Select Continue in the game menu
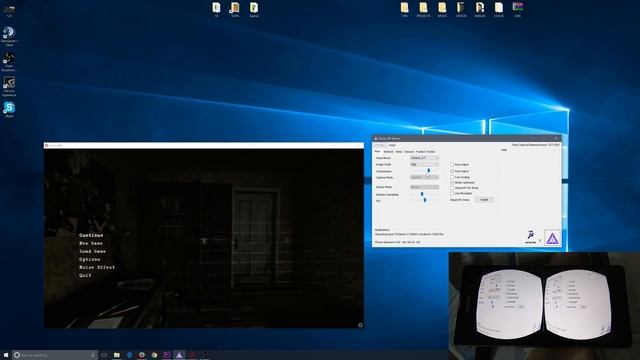 [x=91, y=236]
